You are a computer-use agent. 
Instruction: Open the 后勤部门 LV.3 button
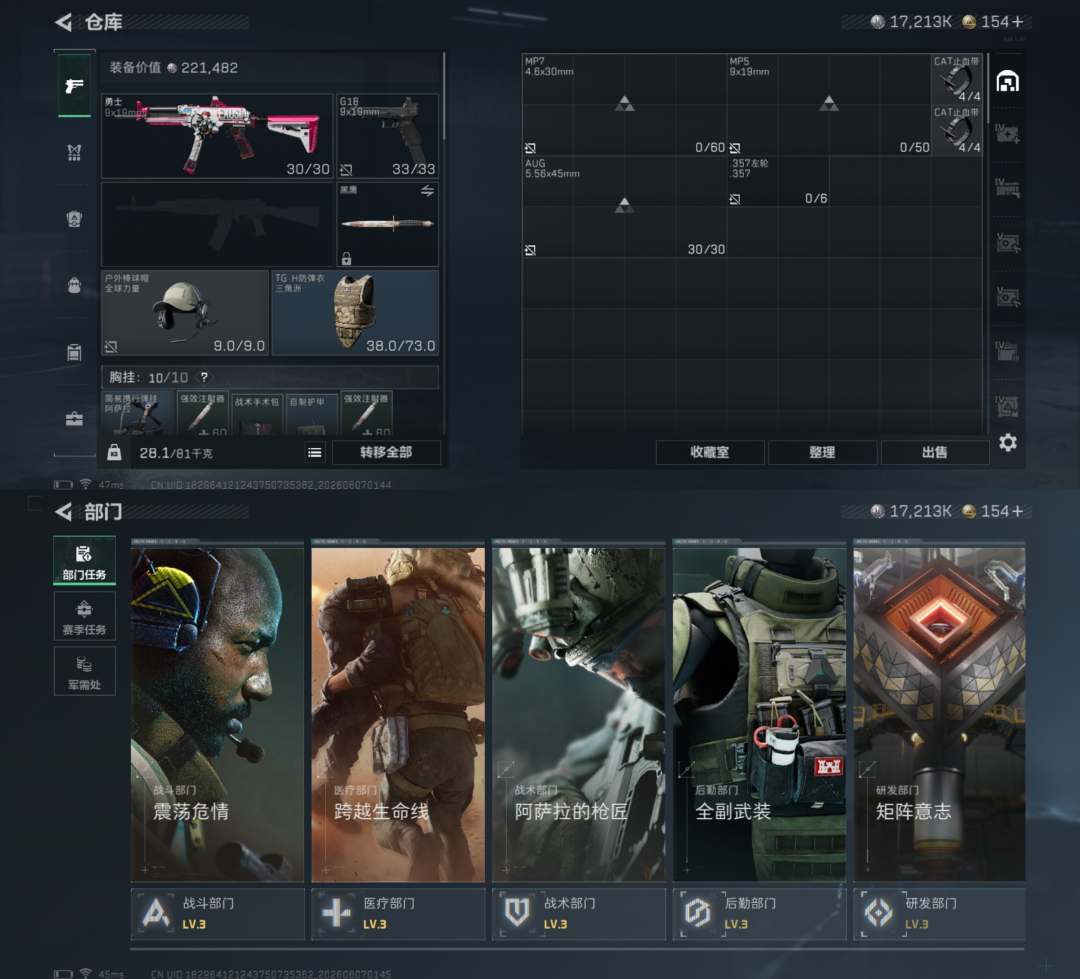pos(759,914)
